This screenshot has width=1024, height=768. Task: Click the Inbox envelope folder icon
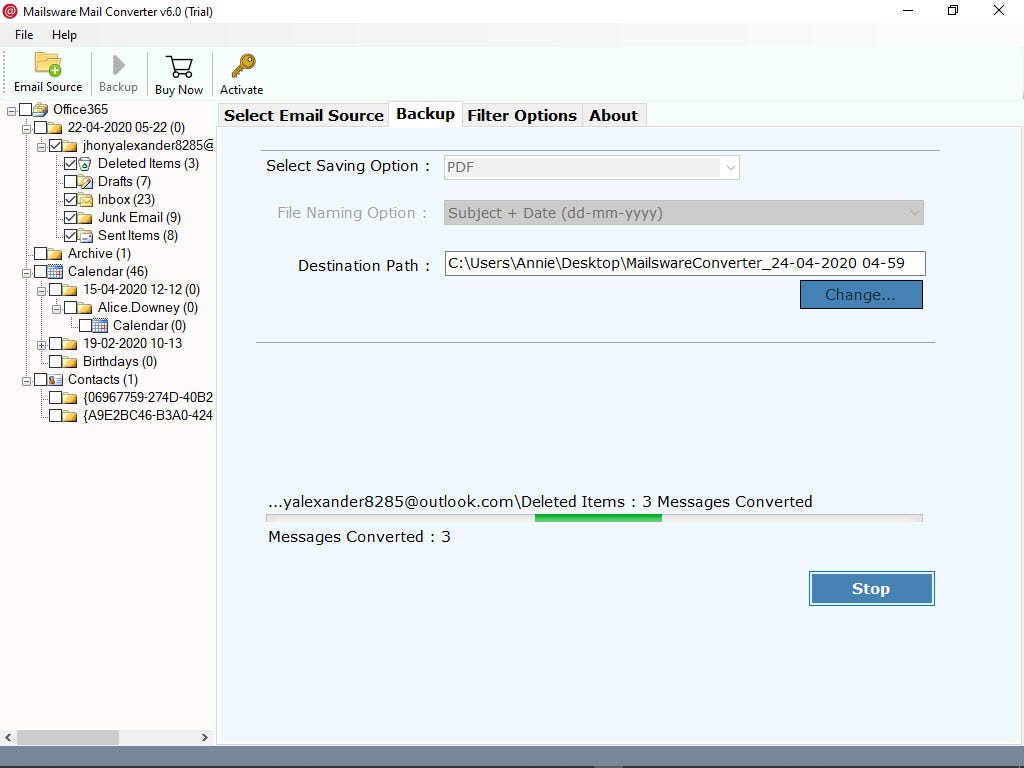85,199
